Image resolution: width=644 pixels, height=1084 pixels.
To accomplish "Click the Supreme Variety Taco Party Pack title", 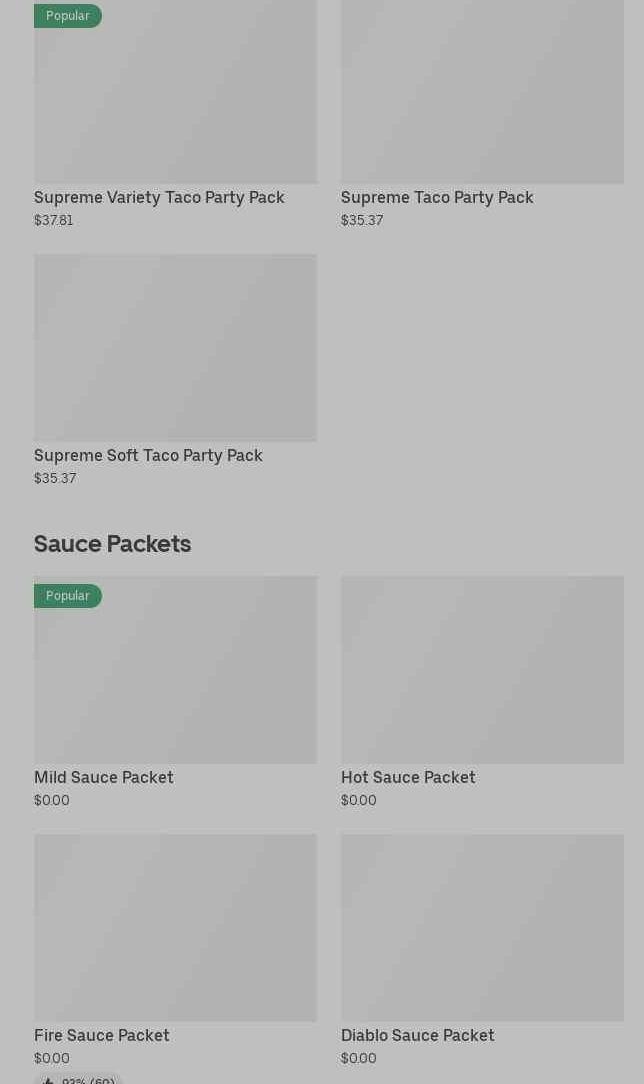I will click(x=159, y=197).
